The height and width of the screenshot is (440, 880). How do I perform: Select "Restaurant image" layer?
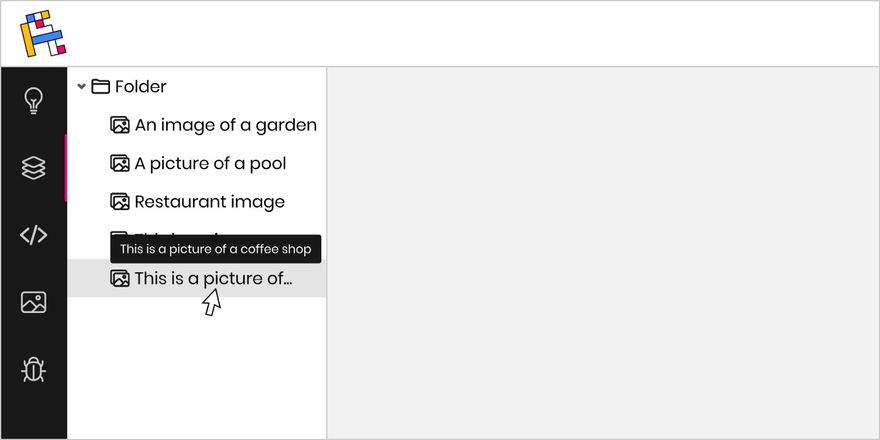pyautogui.click(x=209, y=202)
